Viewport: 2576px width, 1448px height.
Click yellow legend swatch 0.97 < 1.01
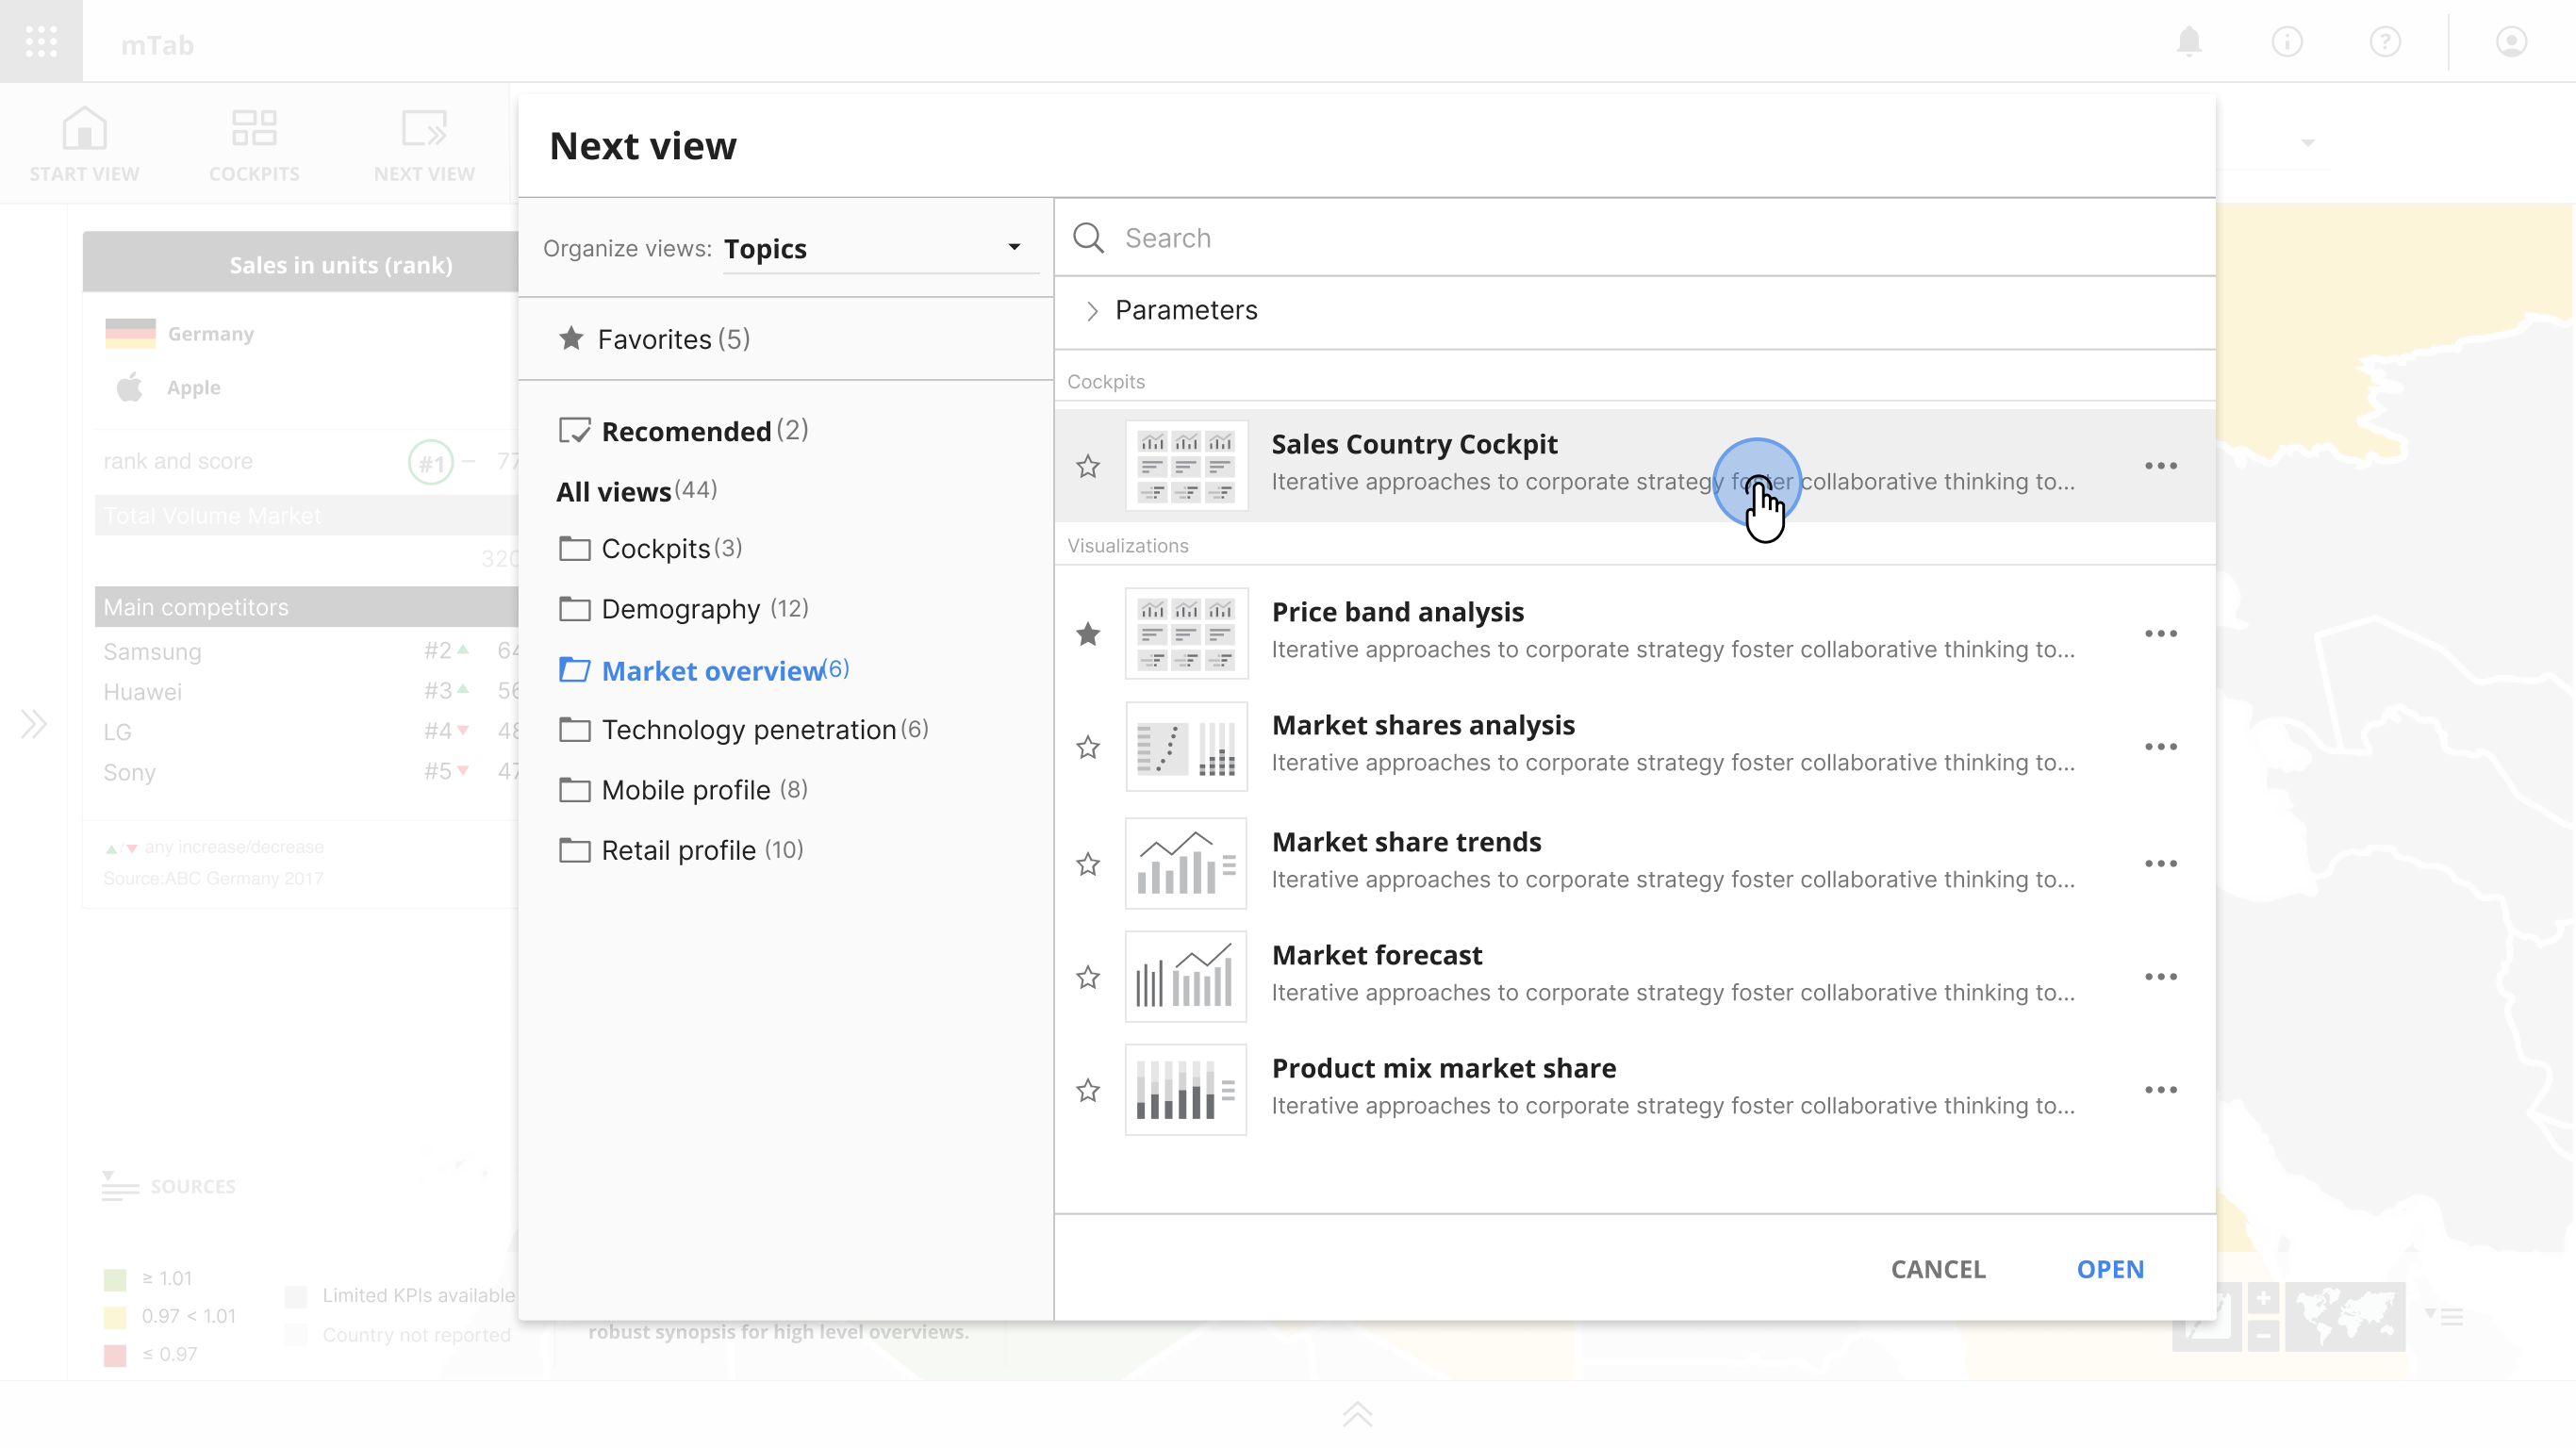[x=115, y=1317]
